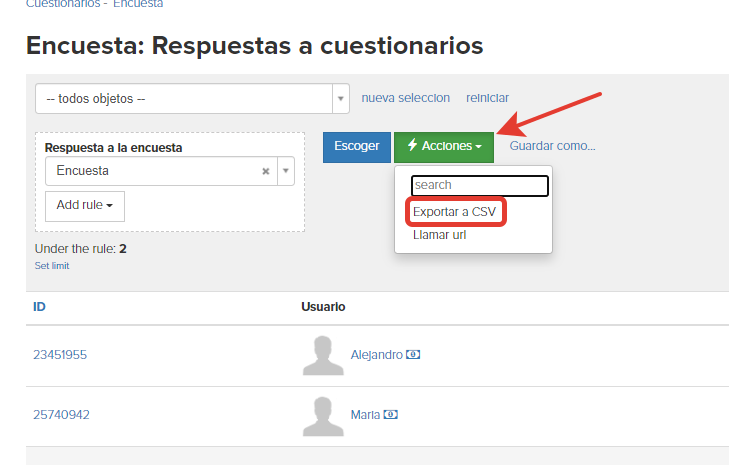This screenshot has width=729, height=465.
Task: Expand the Encuesta dropdown arrow
Action: click(x=286, y=171)
